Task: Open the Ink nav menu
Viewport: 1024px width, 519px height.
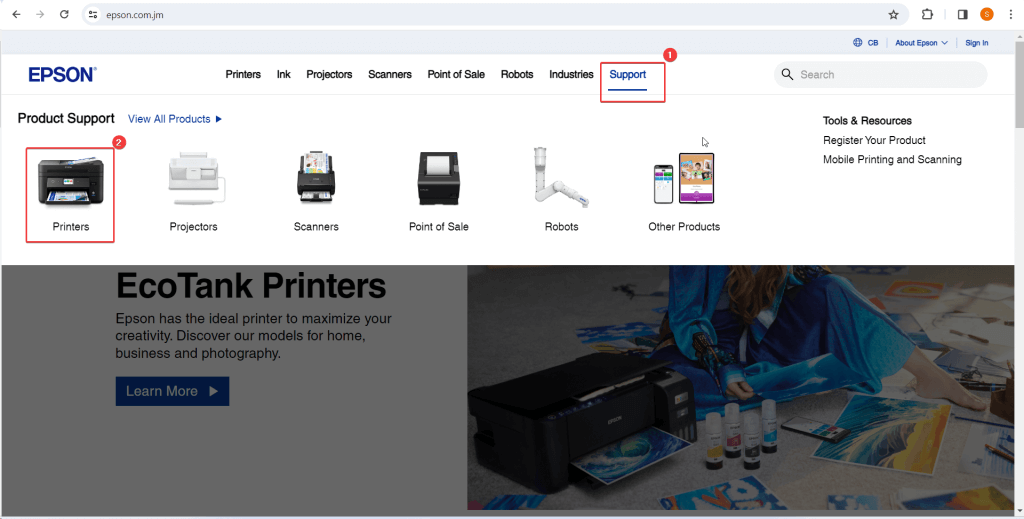Action: coord(283,74)
